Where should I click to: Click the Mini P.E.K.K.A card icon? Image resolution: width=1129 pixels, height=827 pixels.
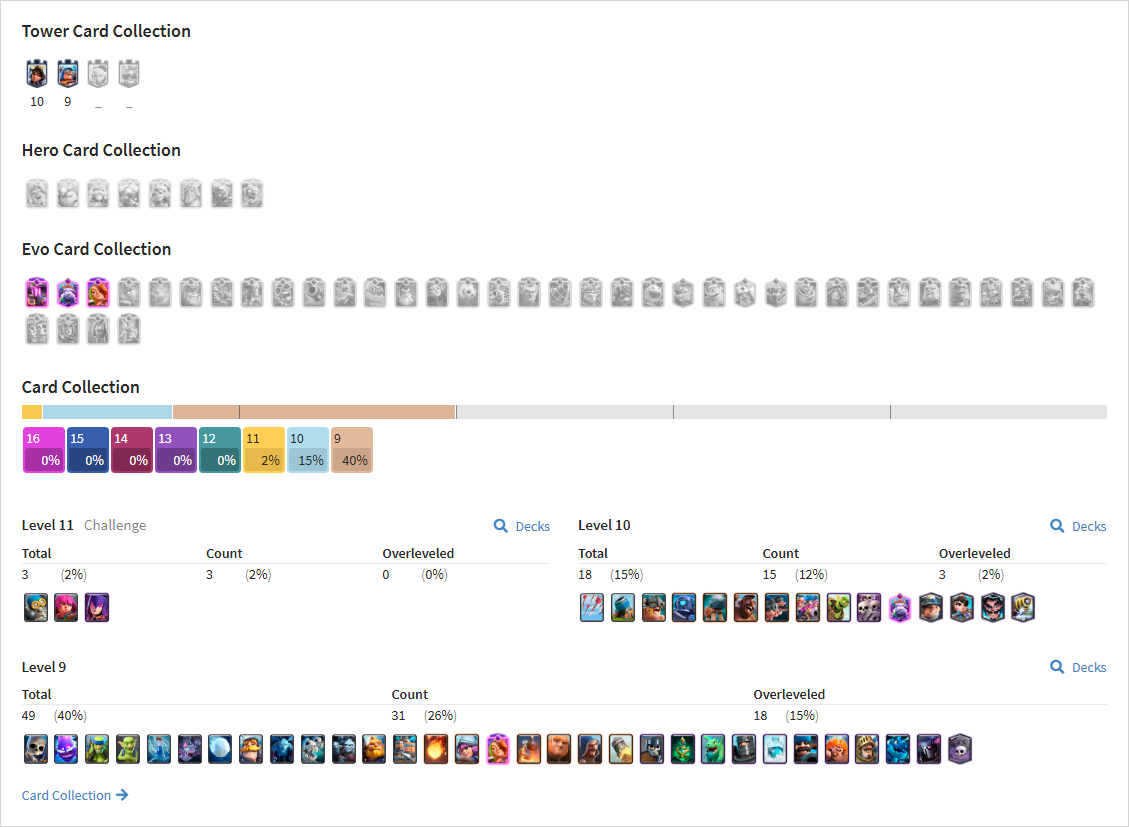pos(684,607)
